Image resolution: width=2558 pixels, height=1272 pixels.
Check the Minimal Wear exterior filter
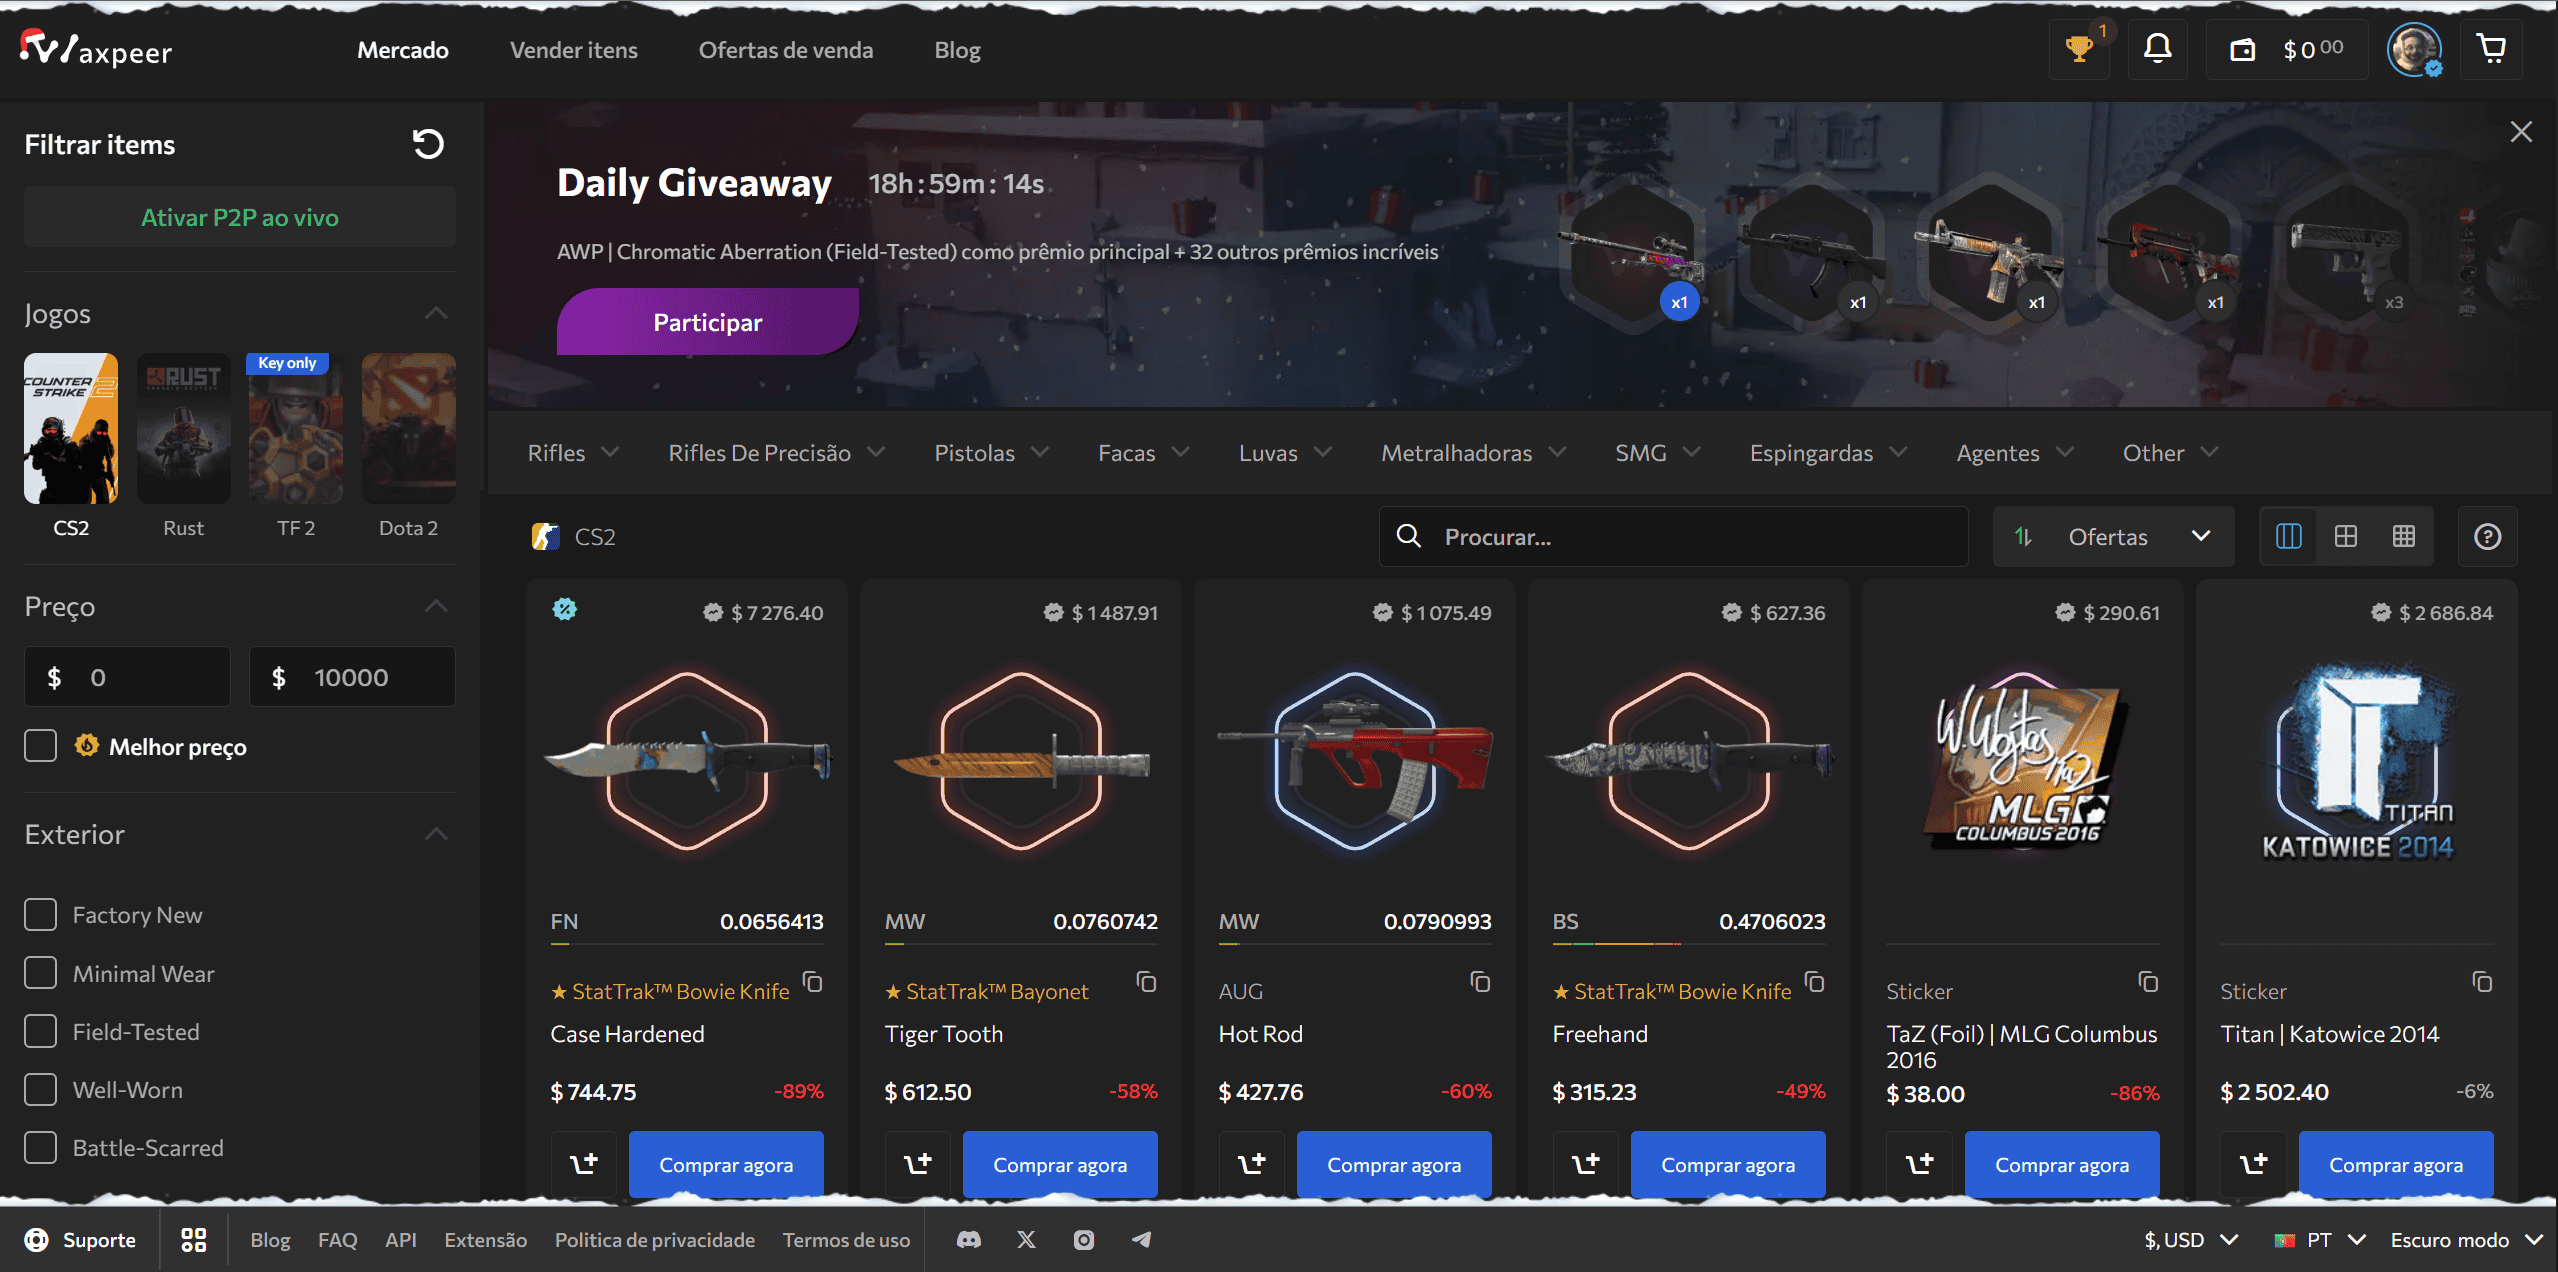click(41, 973)
